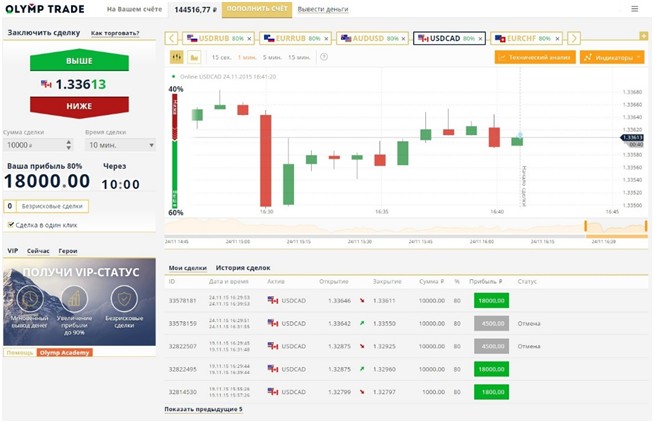Open 'Как торговать?' link
Screen dimensions: 654x423
click(x=115, y=33)
